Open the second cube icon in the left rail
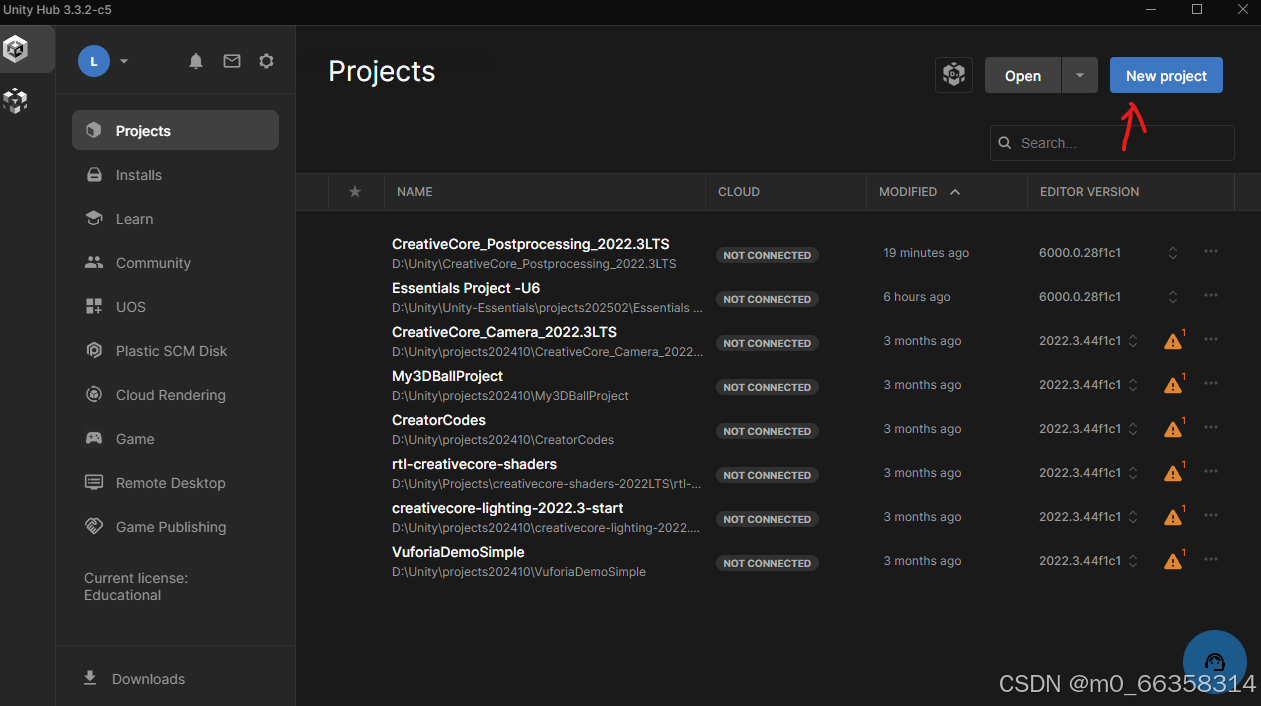Image resolution: width=1261 pixels, height=706 pixels. (16, 100)
